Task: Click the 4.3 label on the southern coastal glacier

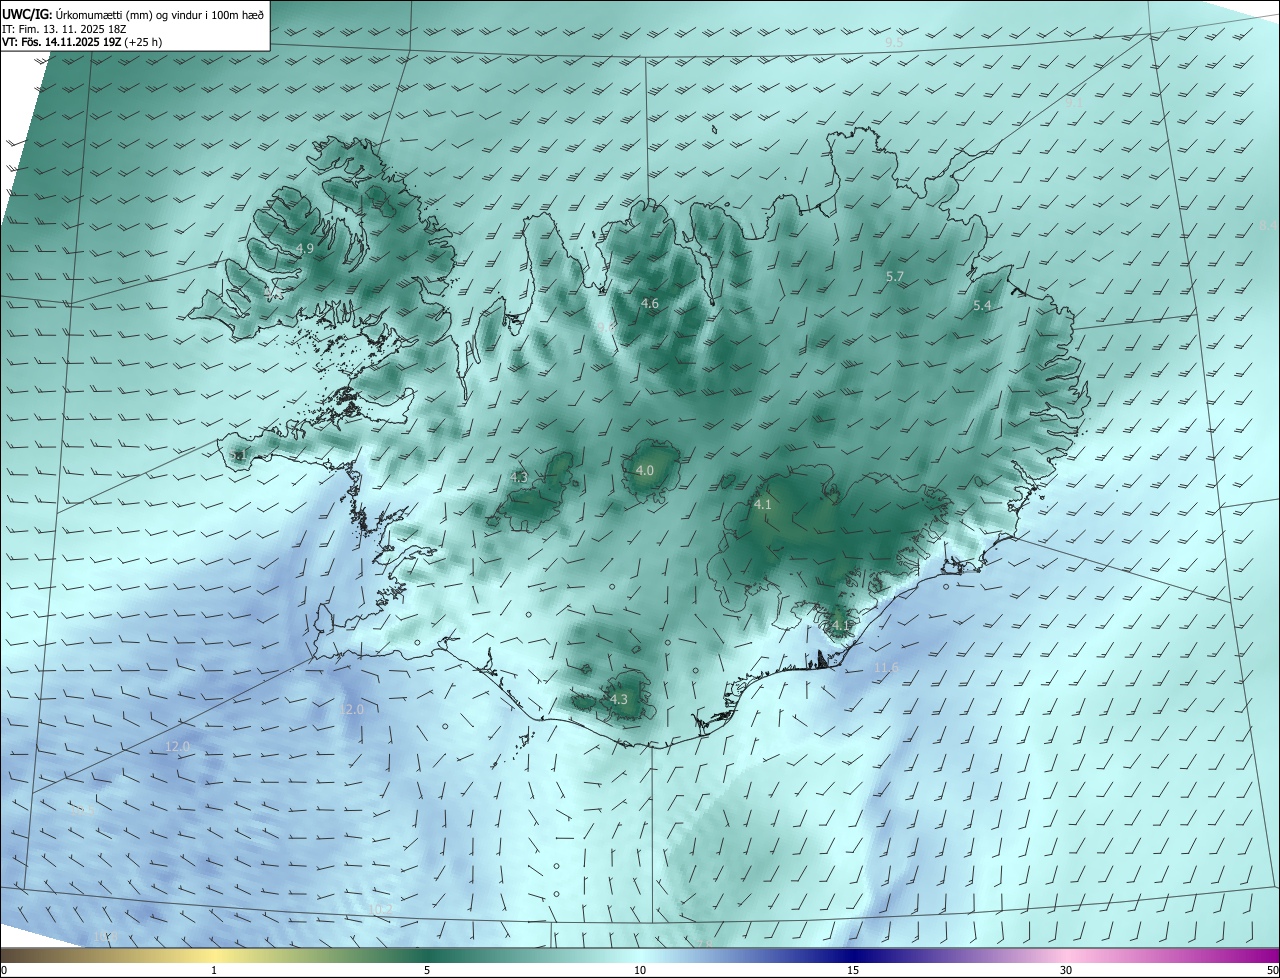Action: [x=619, y=699]
